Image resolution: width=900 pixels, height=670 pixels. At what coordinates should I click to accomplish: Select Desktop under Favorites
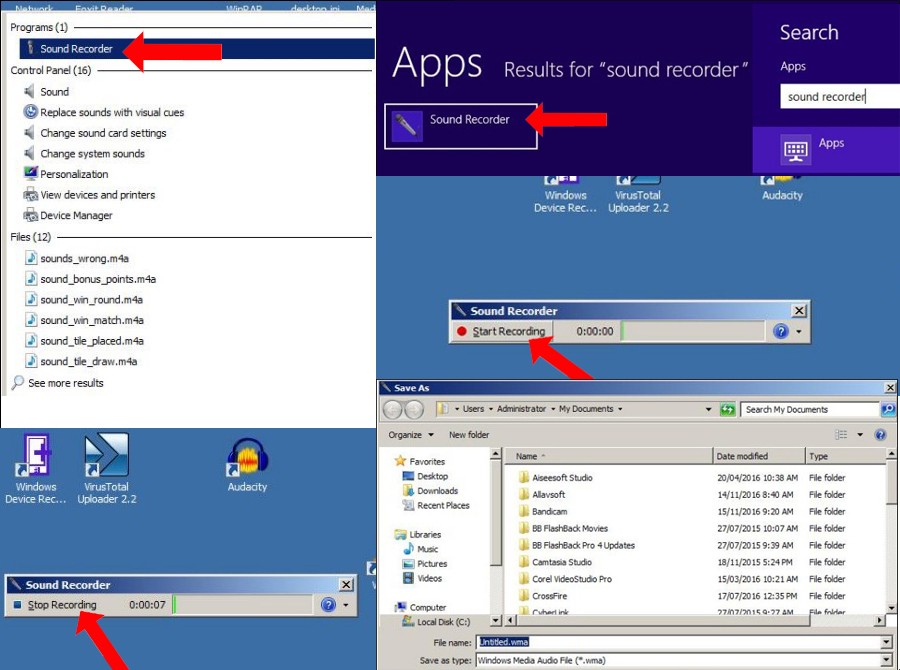tap(432, 477)
